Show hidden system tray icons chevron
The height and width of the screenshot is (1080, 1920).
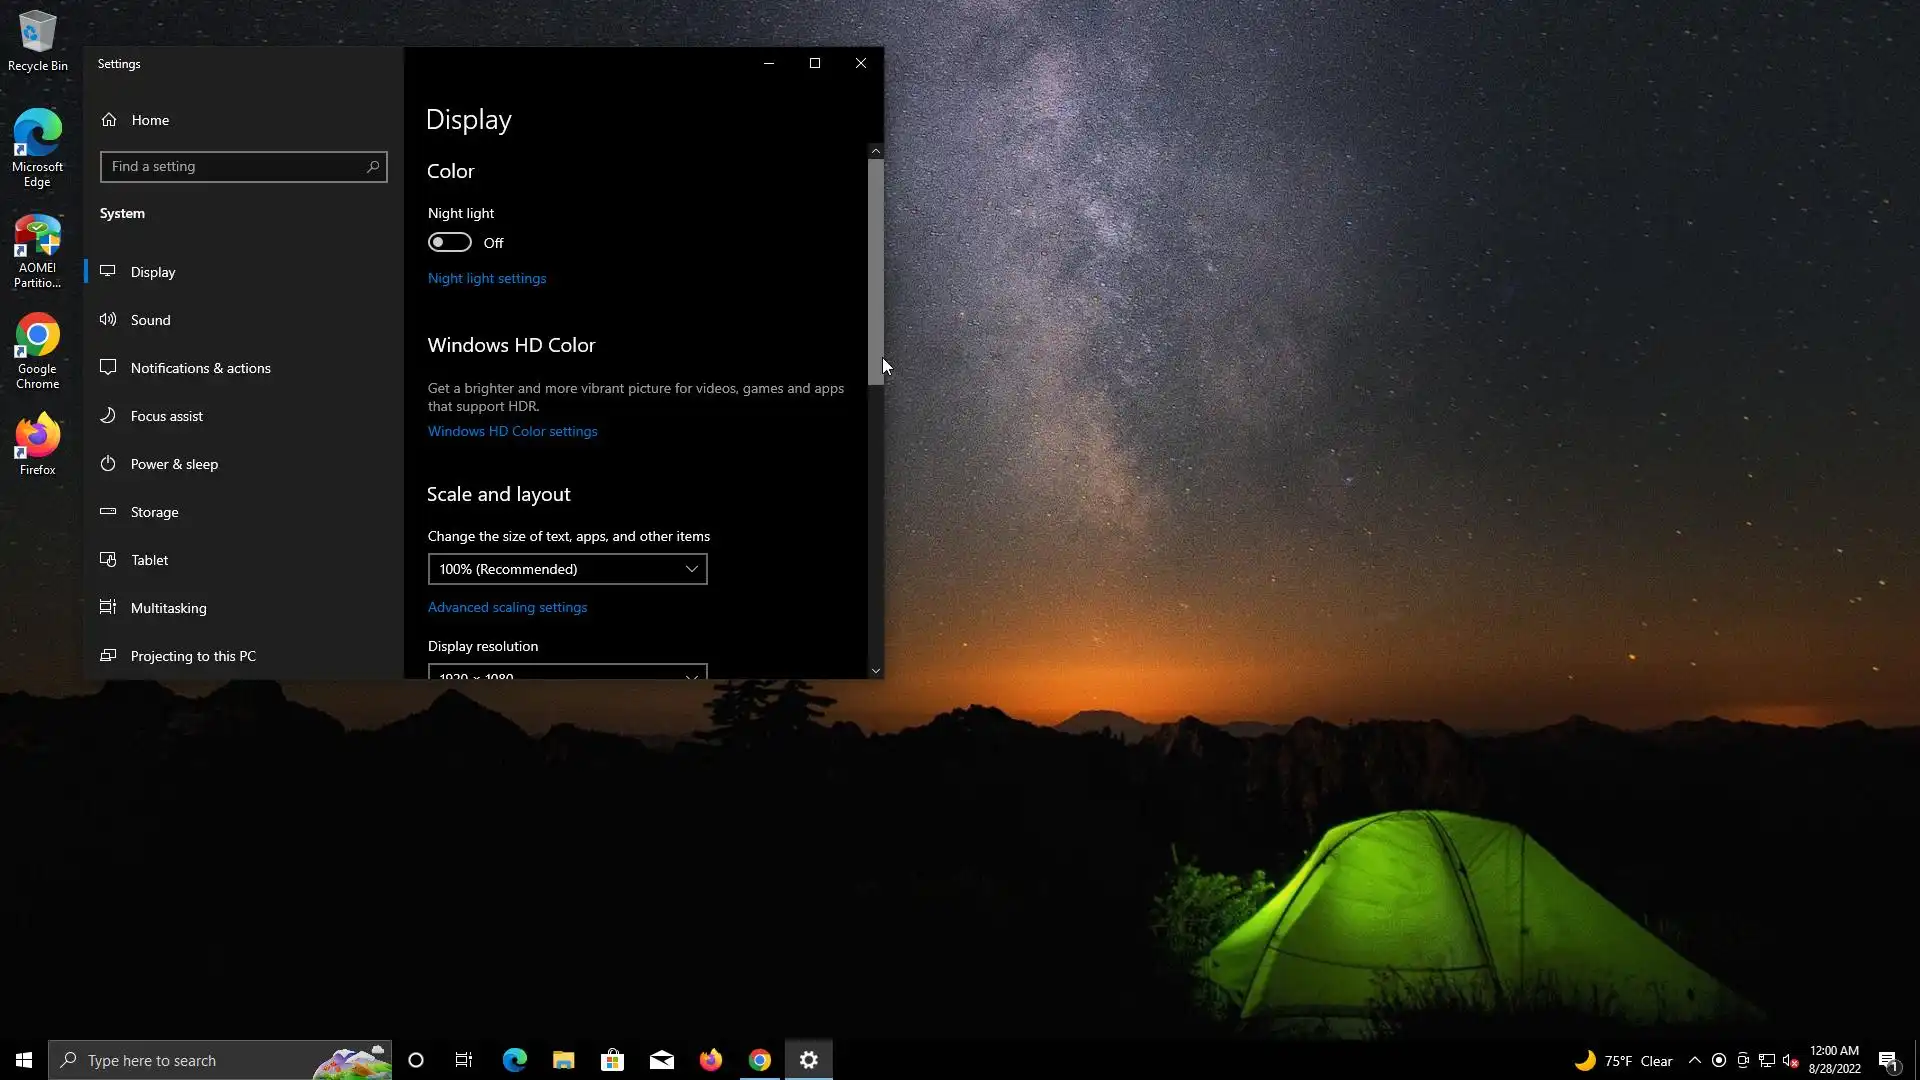tap(1694, 1061)
